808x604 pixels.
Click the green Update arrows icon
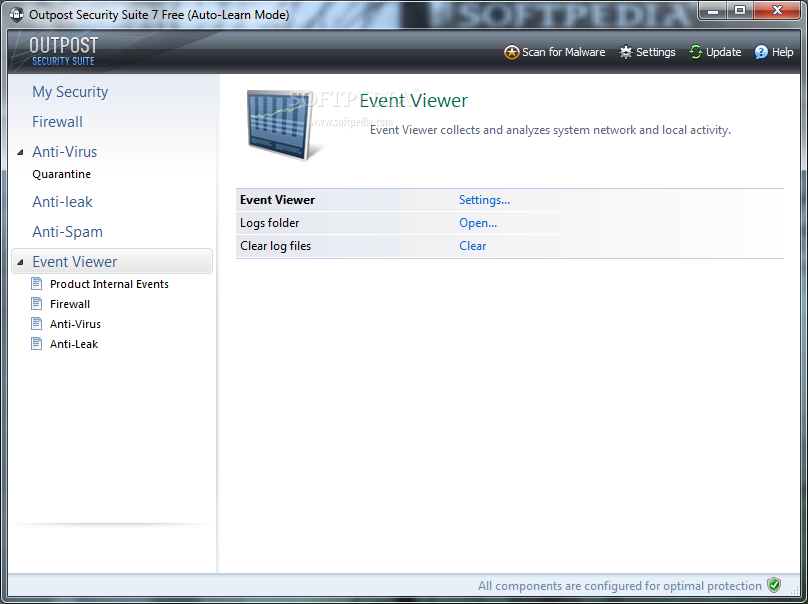[x=696, y=52]
